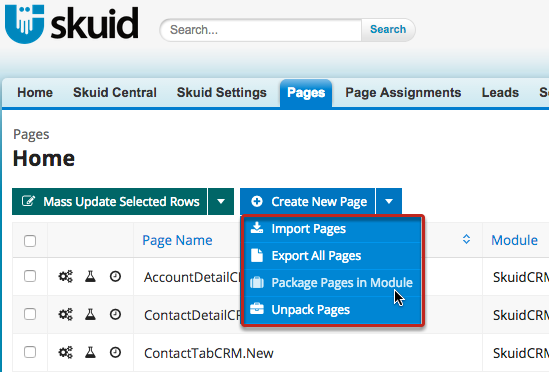Screen dimensions: 549x372
Task: Click inside the Search text field
Action: coord(261,30)
